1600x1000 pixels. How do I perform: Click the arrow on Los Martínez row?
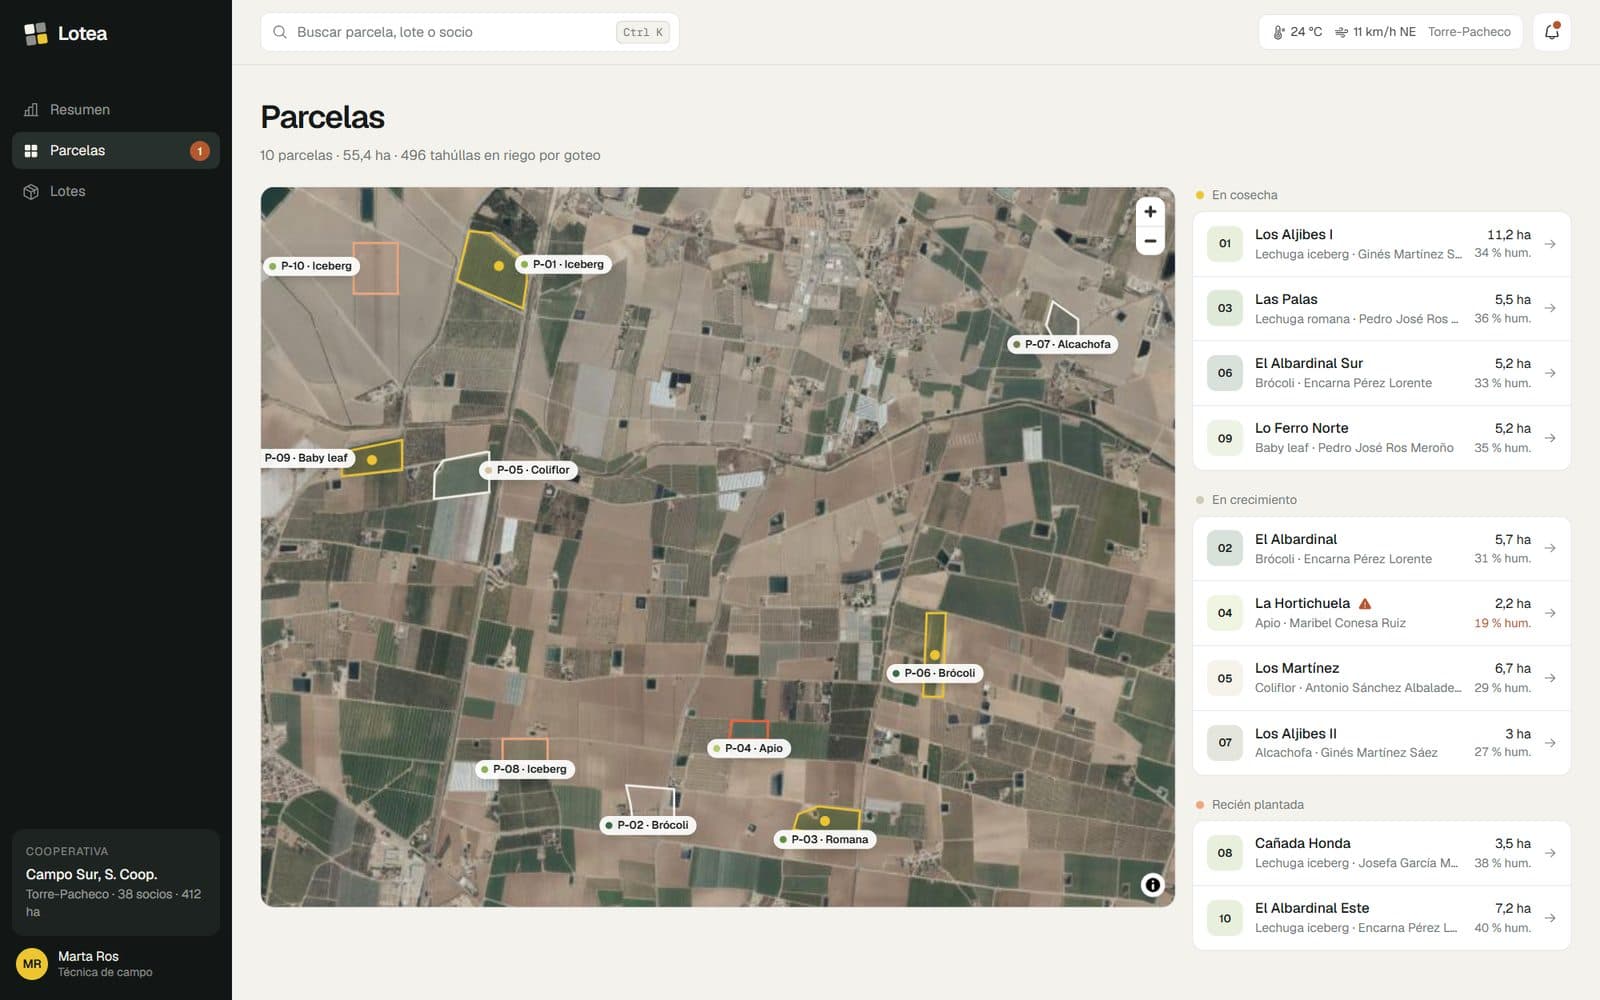pyautogui.click(x=1550, y=678)
